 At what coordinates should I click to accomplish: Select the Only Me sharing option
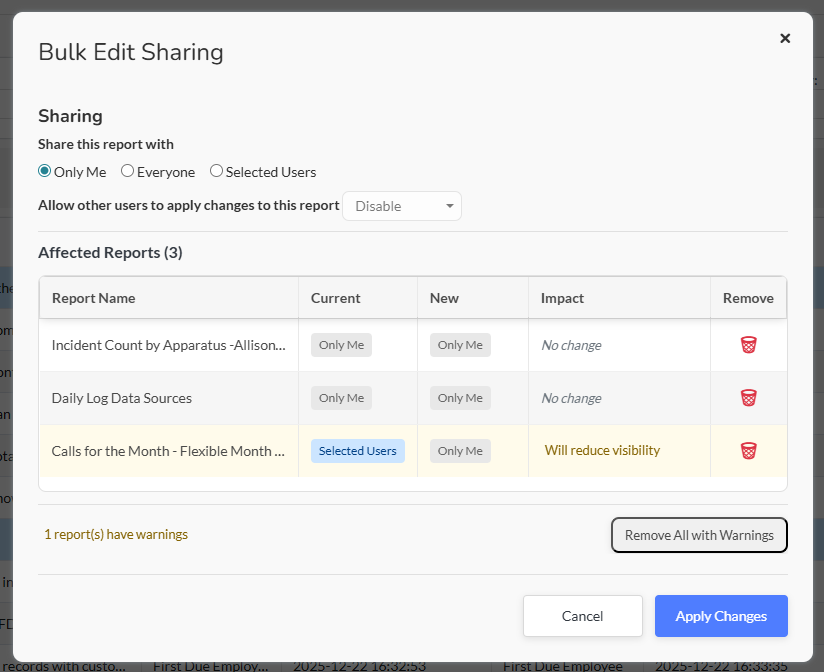click(x=45, y=171)
